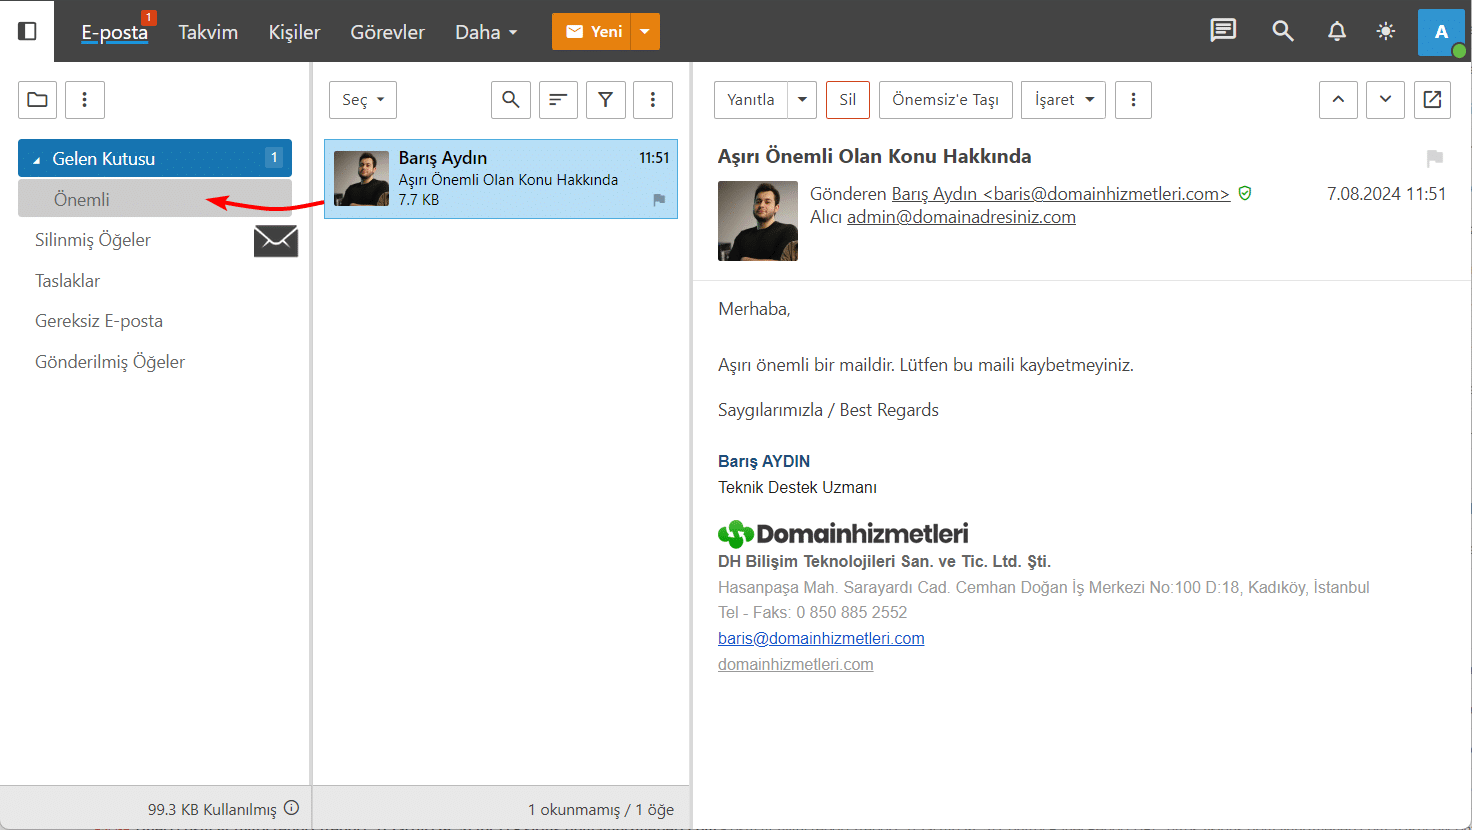Open the notifications bell

point(1336,31)
